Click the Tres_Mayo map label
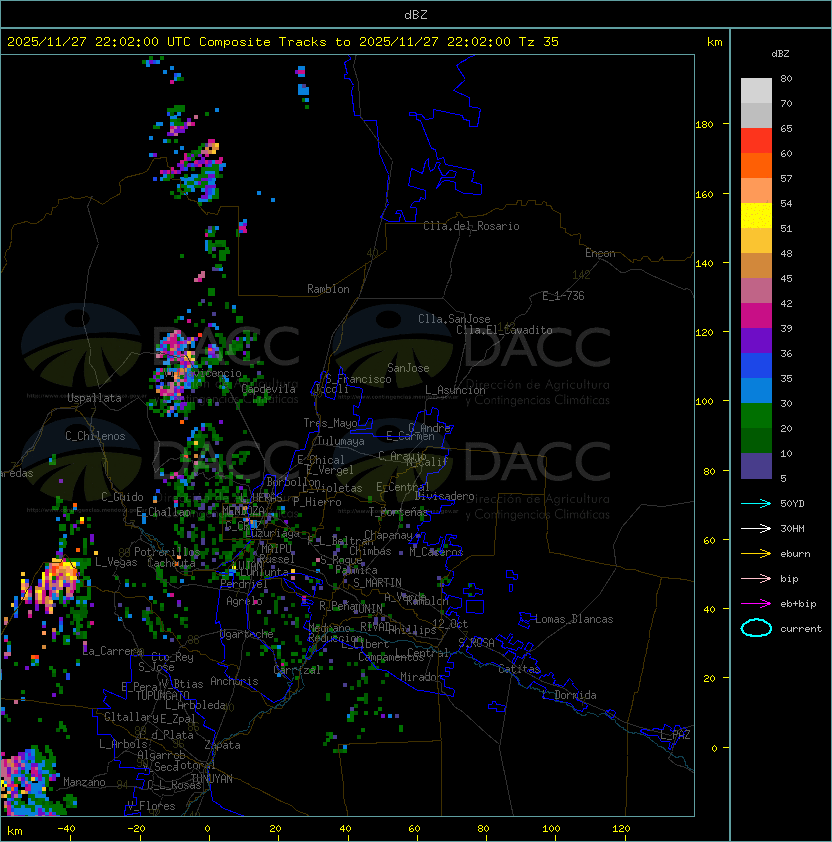Viewport: 832px width, 842px height. tap(330, 423)
